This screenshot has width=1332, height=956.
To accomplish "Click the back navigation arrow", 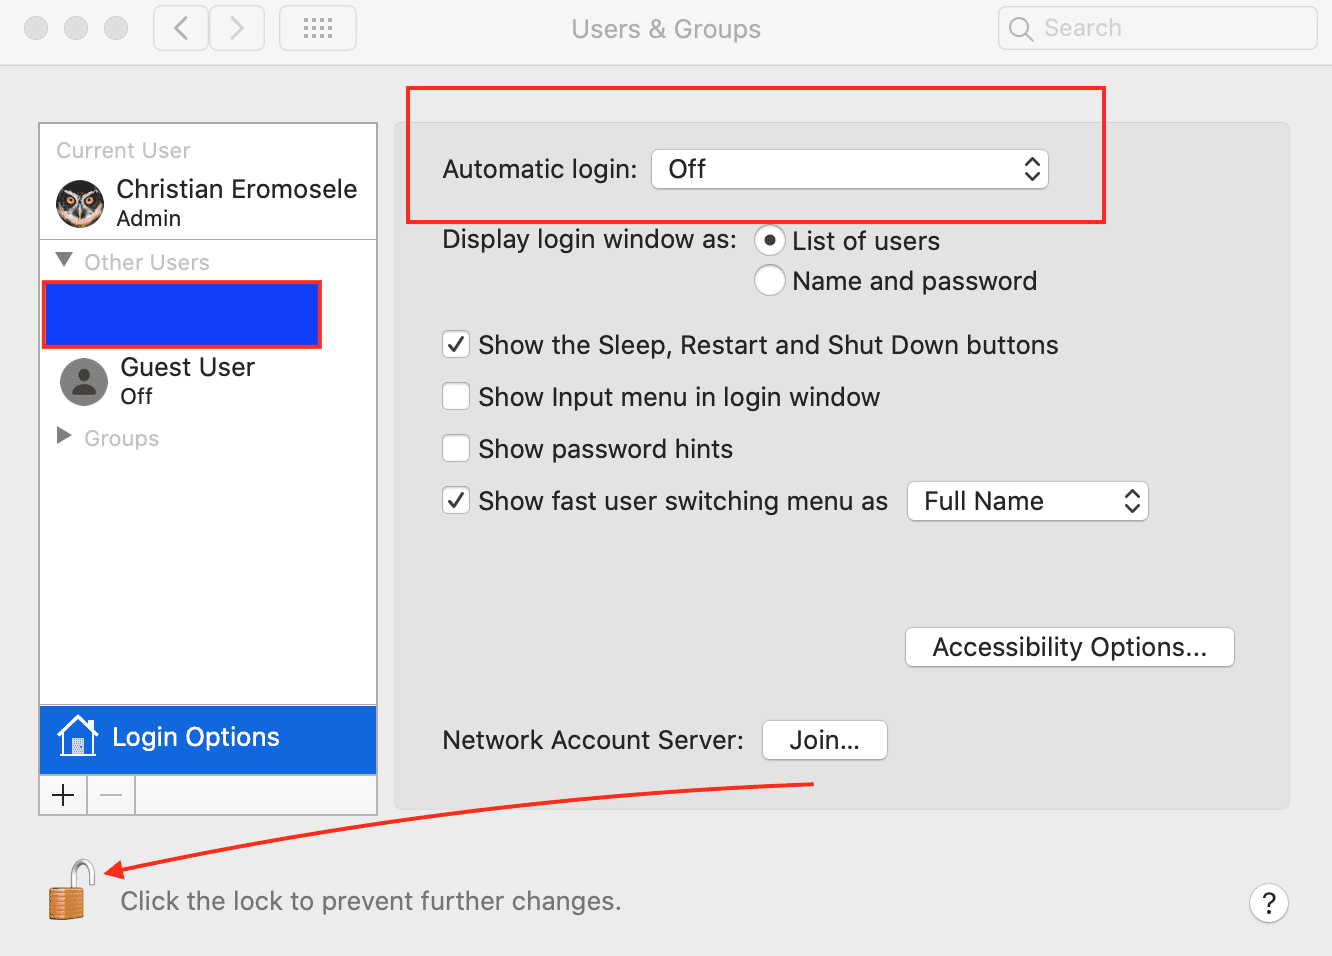I will tap(181, 28).
